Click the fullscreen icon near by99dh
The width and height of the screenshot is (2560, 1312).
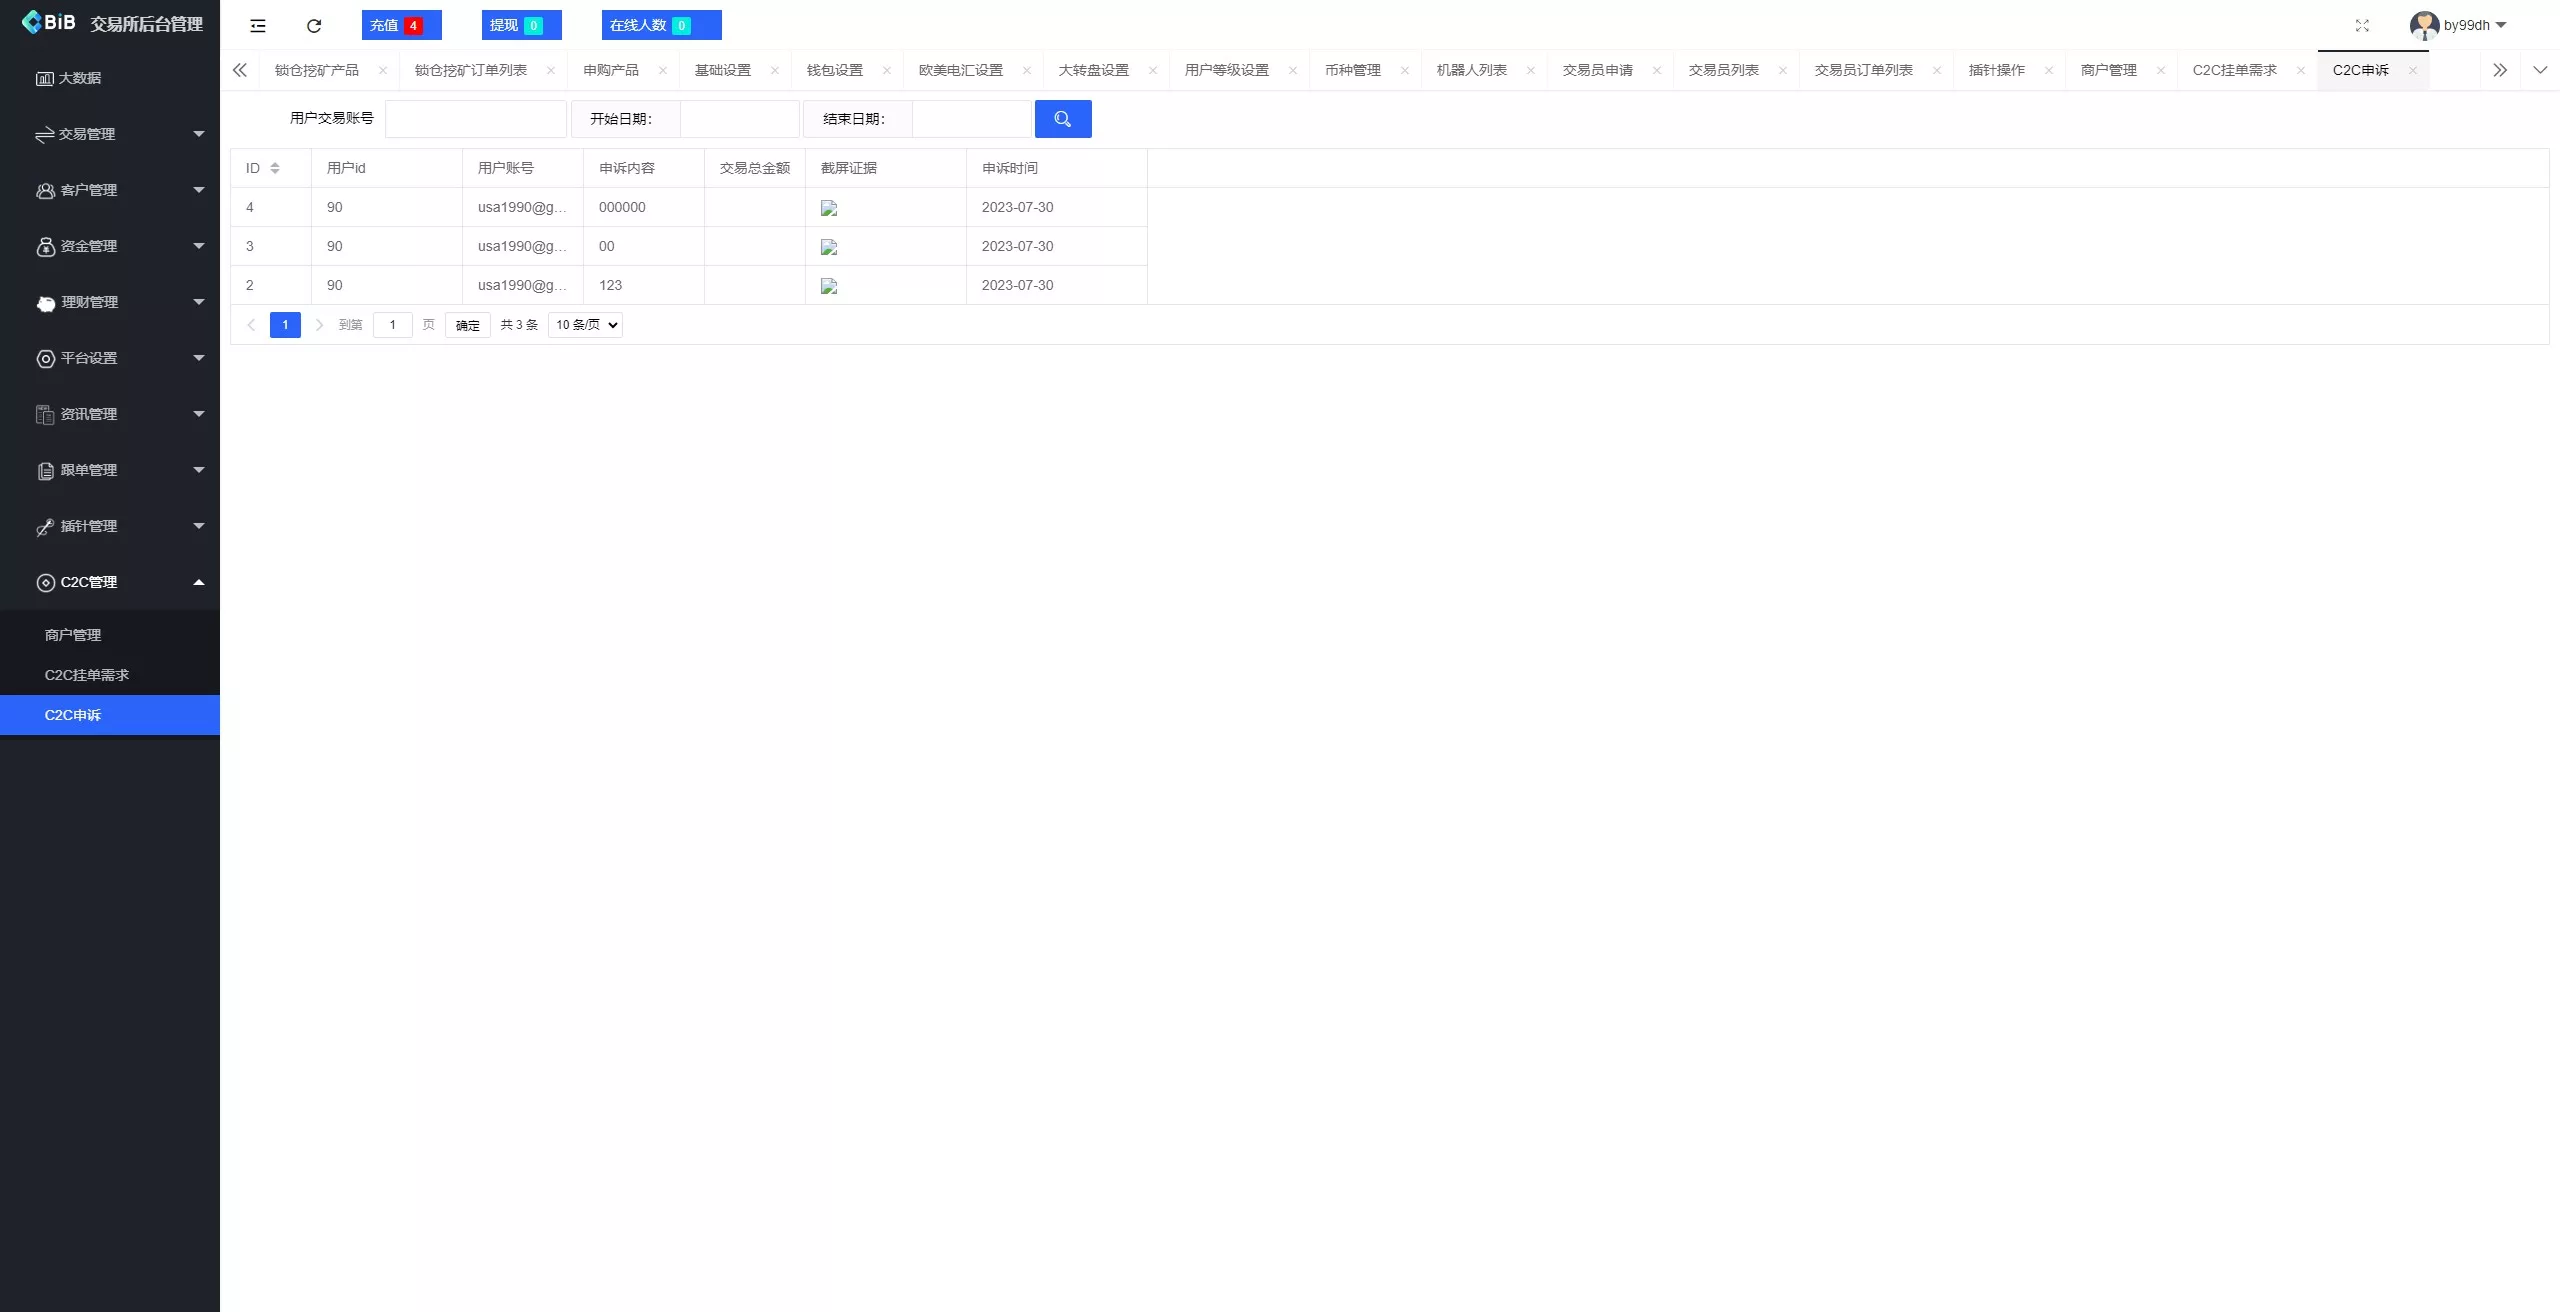click(x=2362, y=25)
